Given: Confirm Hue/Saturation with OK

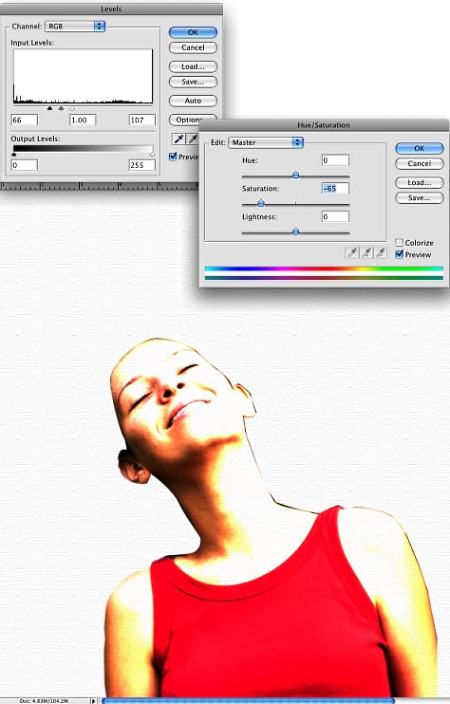Looking at the screenshot, I should point(419,148).
